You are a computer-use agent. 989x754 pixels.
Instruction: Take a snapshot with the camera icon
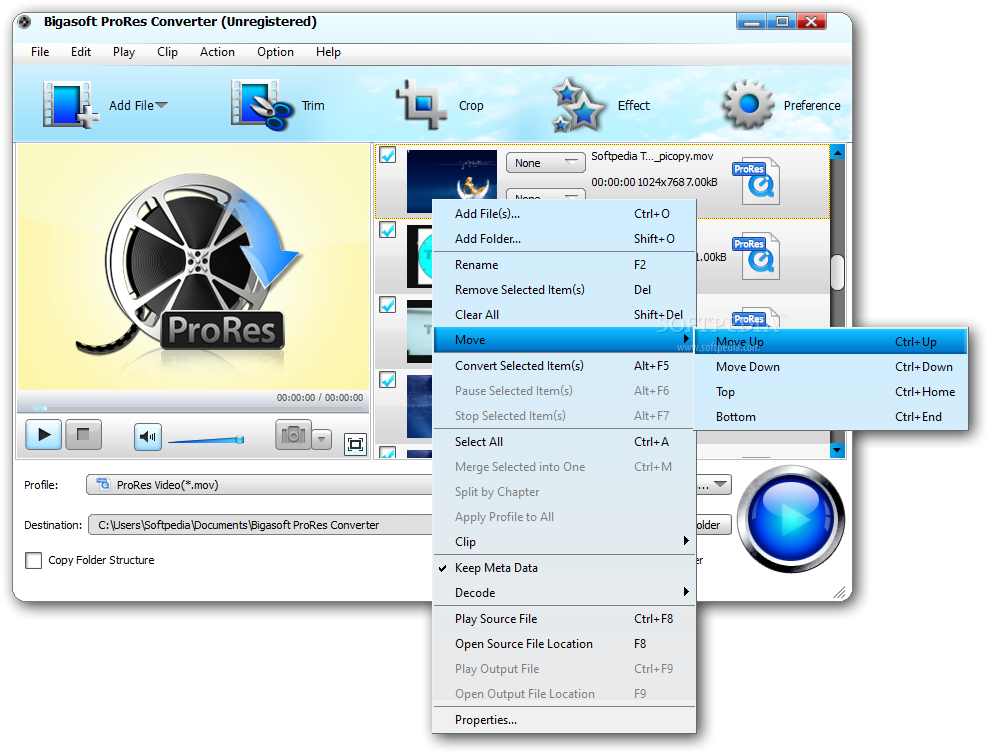(x=293, y=435)
